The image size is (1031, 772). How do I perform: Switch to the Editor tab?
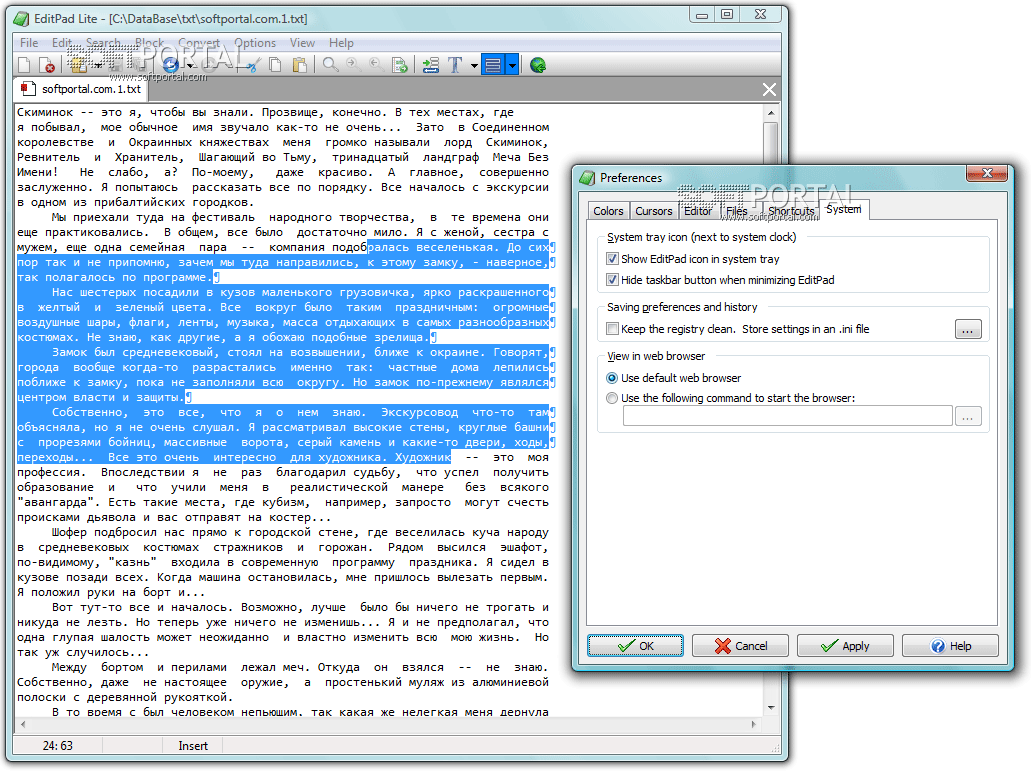(698, 211)
